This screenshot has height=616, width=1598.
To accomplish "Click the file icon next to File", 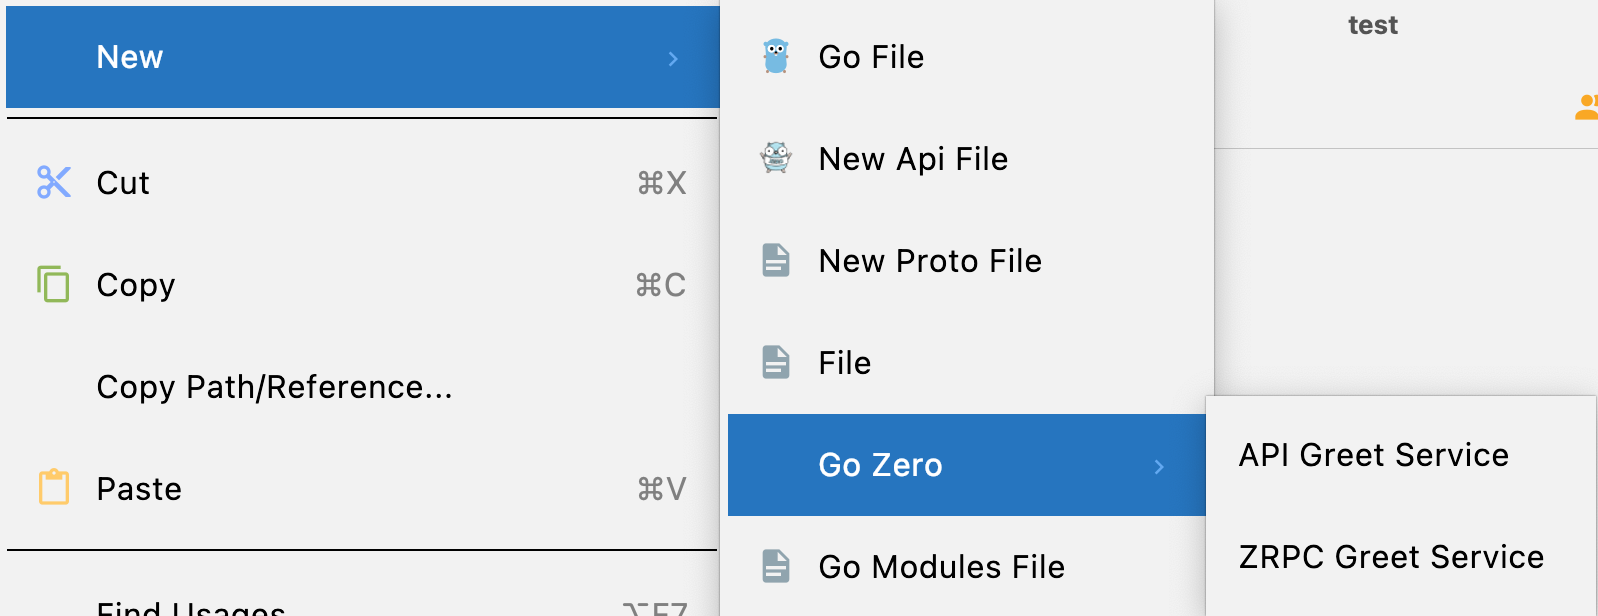I will tap(776, 362).
